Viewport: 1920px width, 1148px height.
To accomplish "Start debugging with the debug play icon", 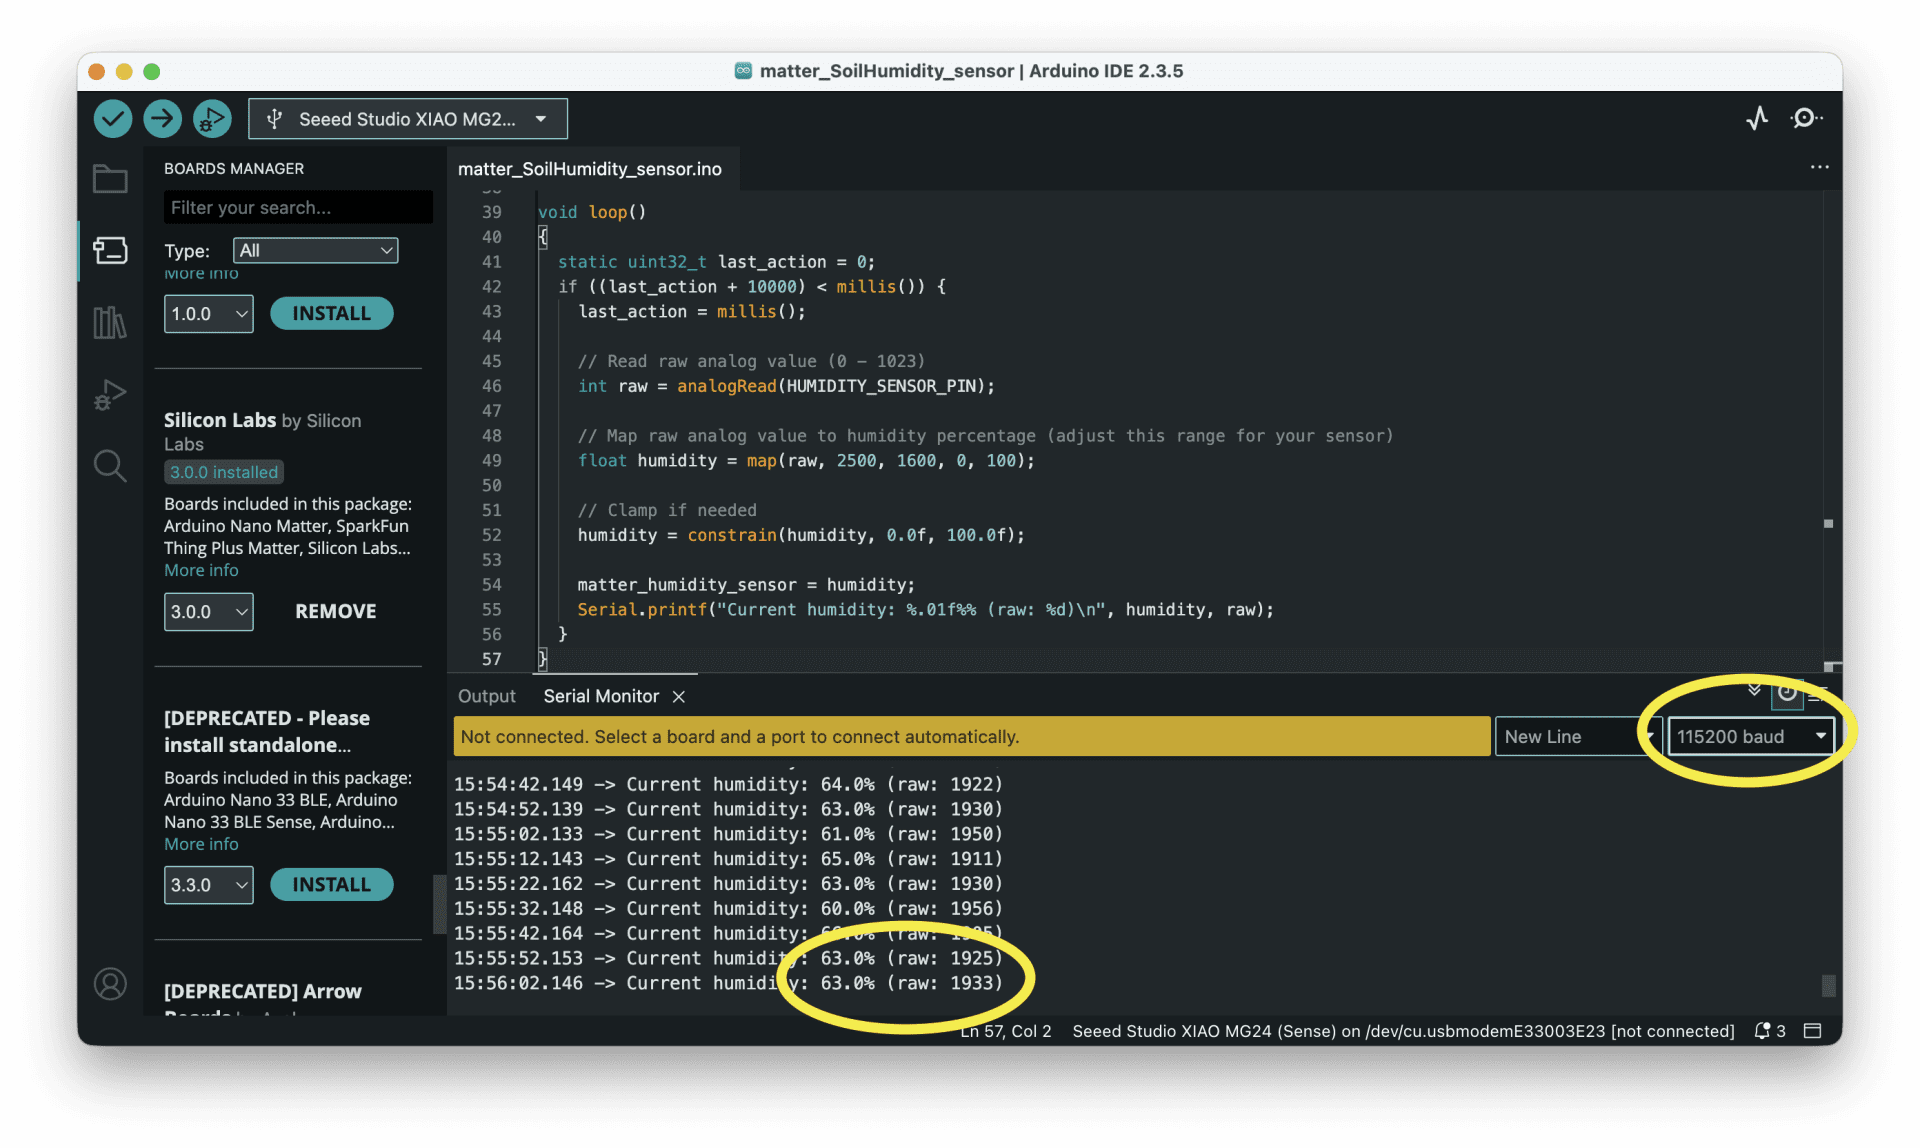I will click(x=211, y=119).
